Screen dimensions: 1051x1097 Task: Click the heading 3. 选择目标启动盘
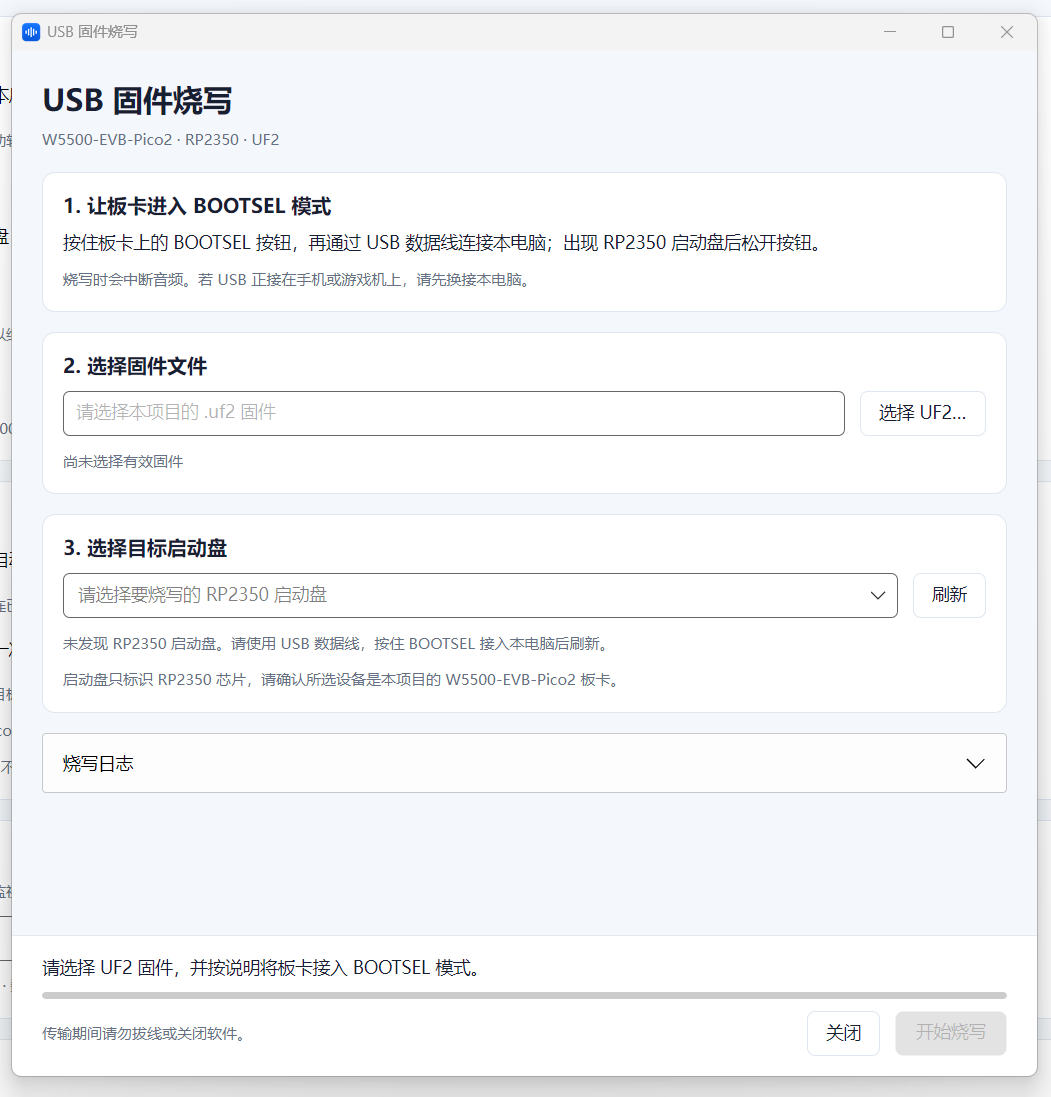point(145,548)
